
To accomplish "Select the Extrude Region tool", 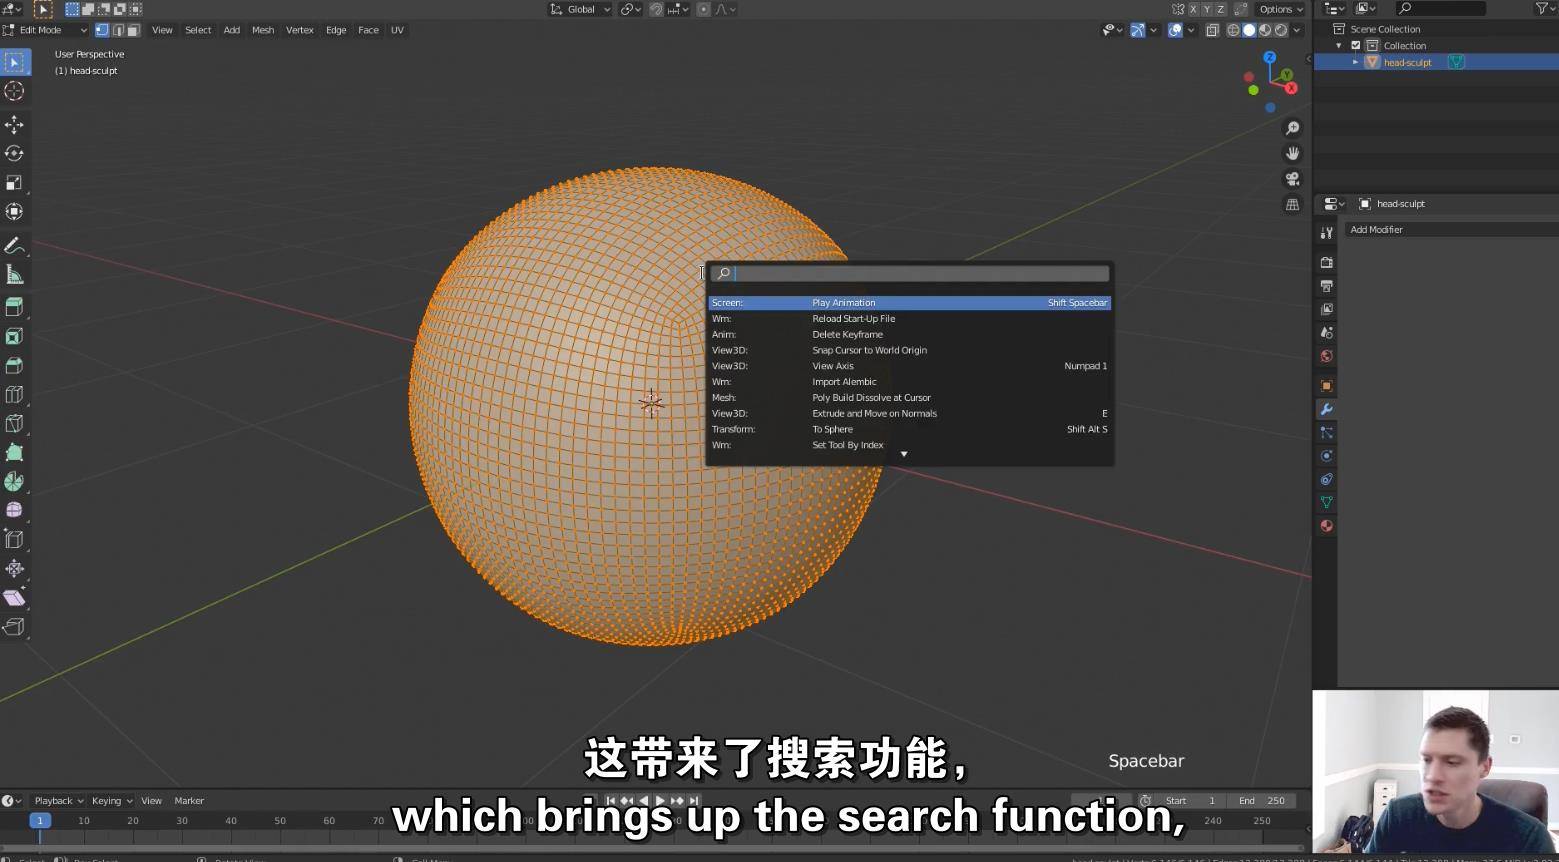I will (x=14, y=307).
